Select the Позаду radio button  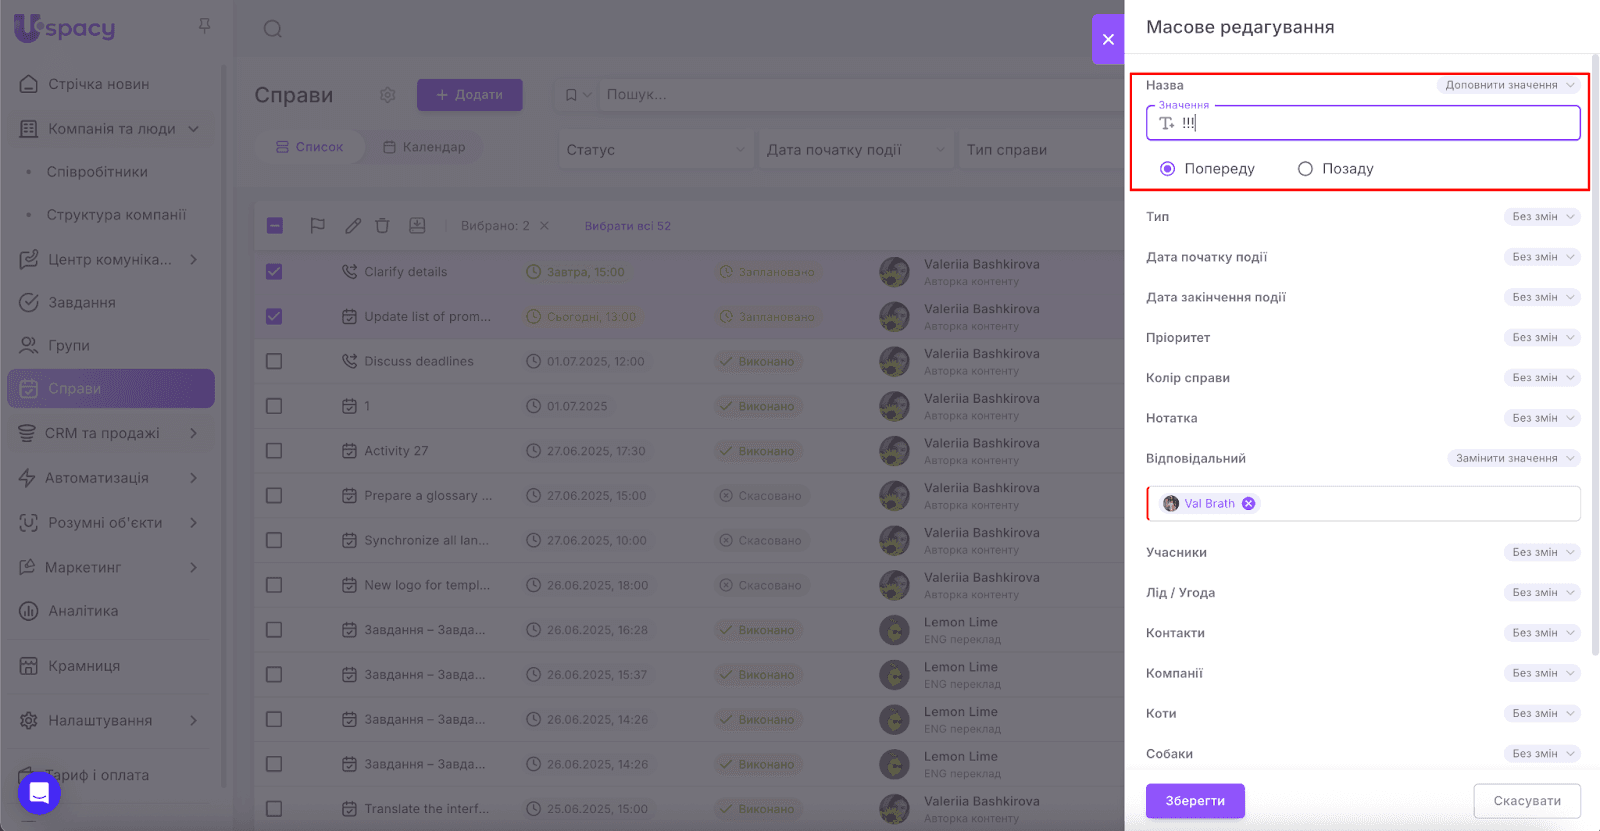coord(1305,169)
